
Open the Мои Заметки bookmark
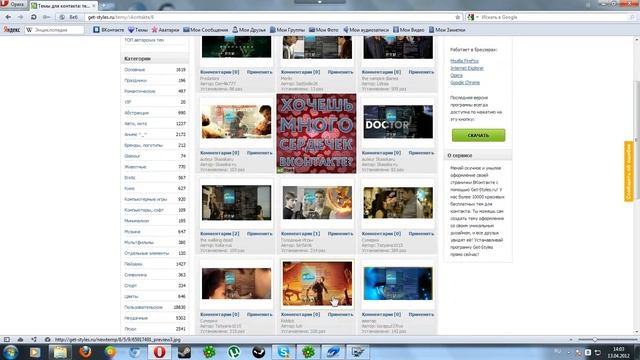click(447, 30)
